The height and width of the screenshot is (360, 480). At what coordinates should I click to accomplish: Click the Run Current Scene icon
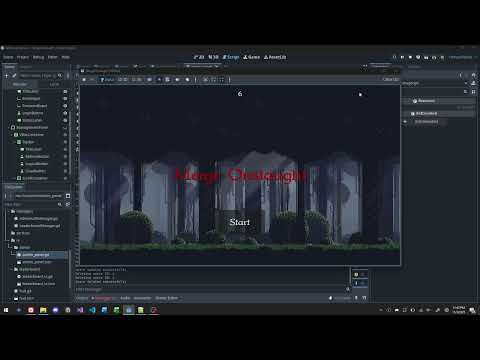pyautogui.click(x=426, y=57)
